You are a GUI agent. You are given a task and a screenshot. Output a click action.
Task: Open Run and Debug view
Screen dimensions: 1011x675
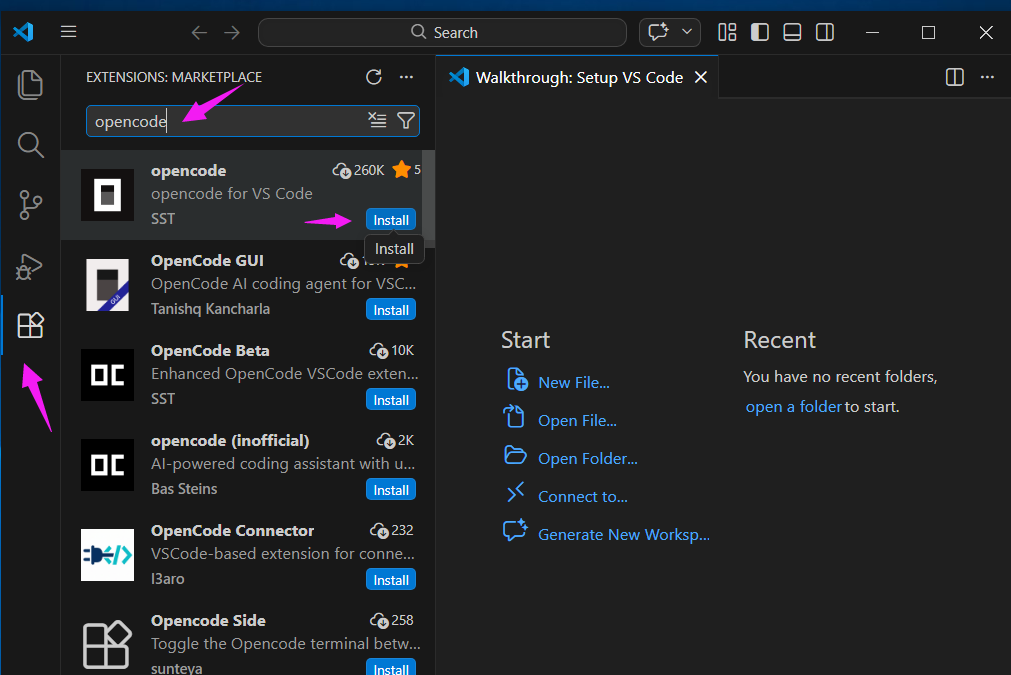(31, 266)
